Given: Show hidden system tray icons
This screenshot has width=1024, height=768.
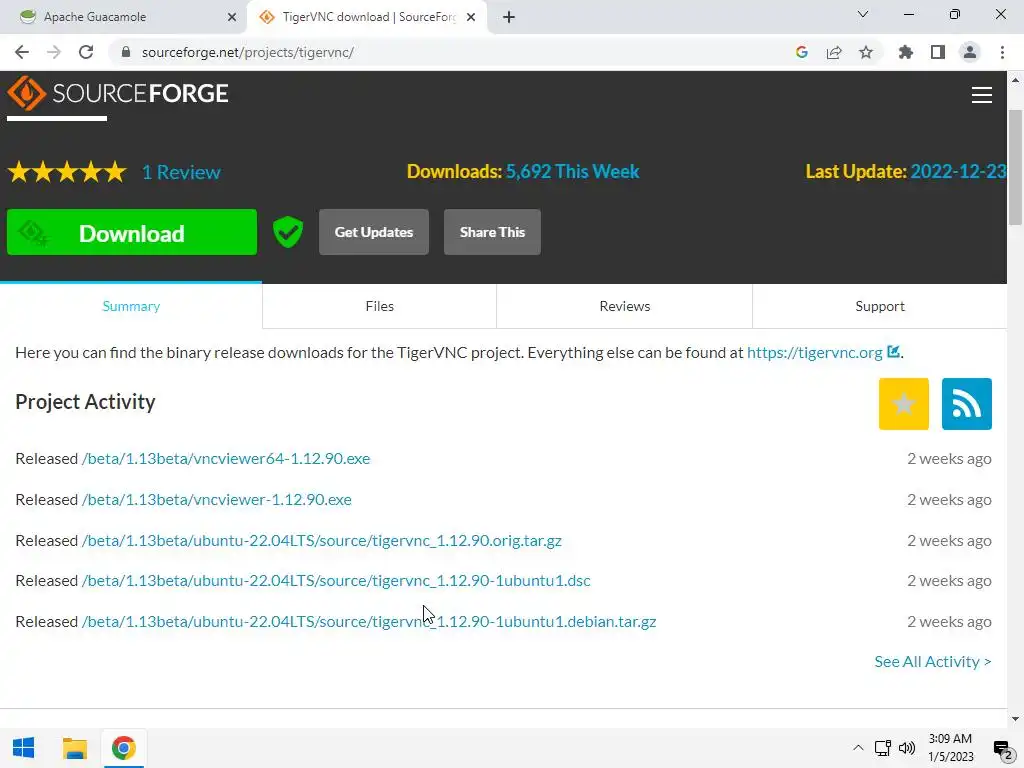Looking at the screenshot, I should pos(858,748).
